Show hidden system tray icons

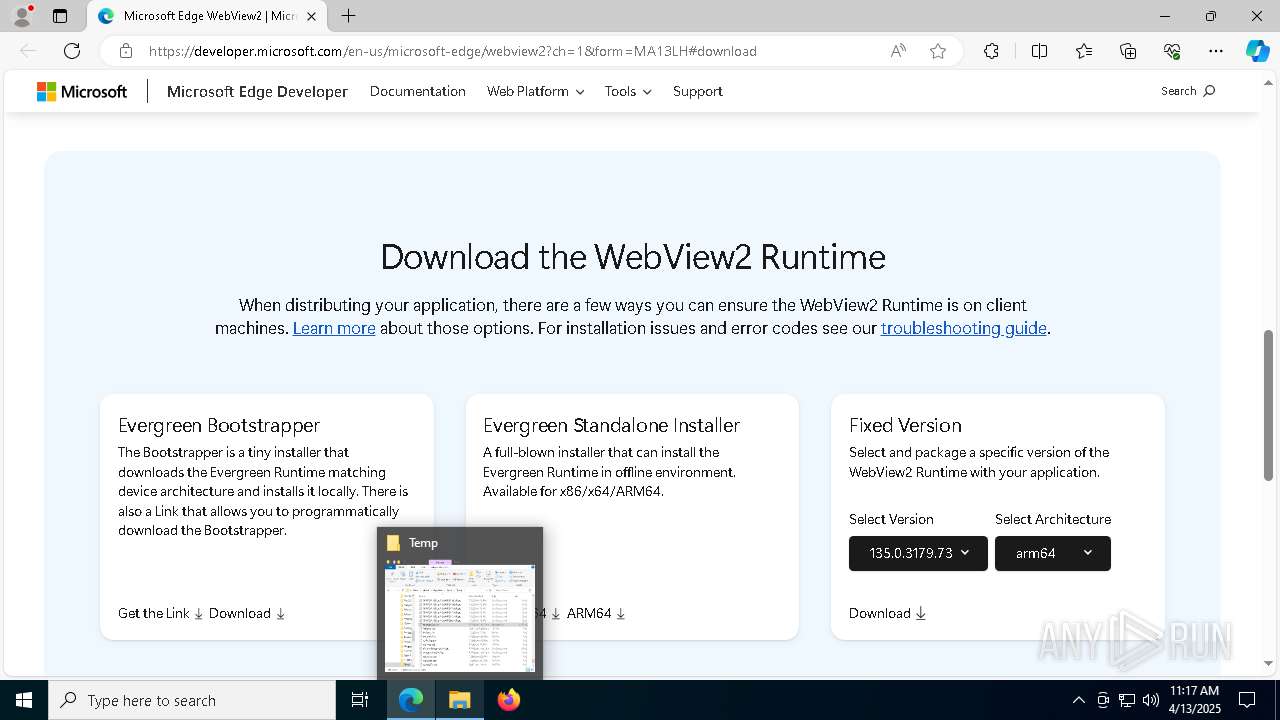(x=1078, y=700)
